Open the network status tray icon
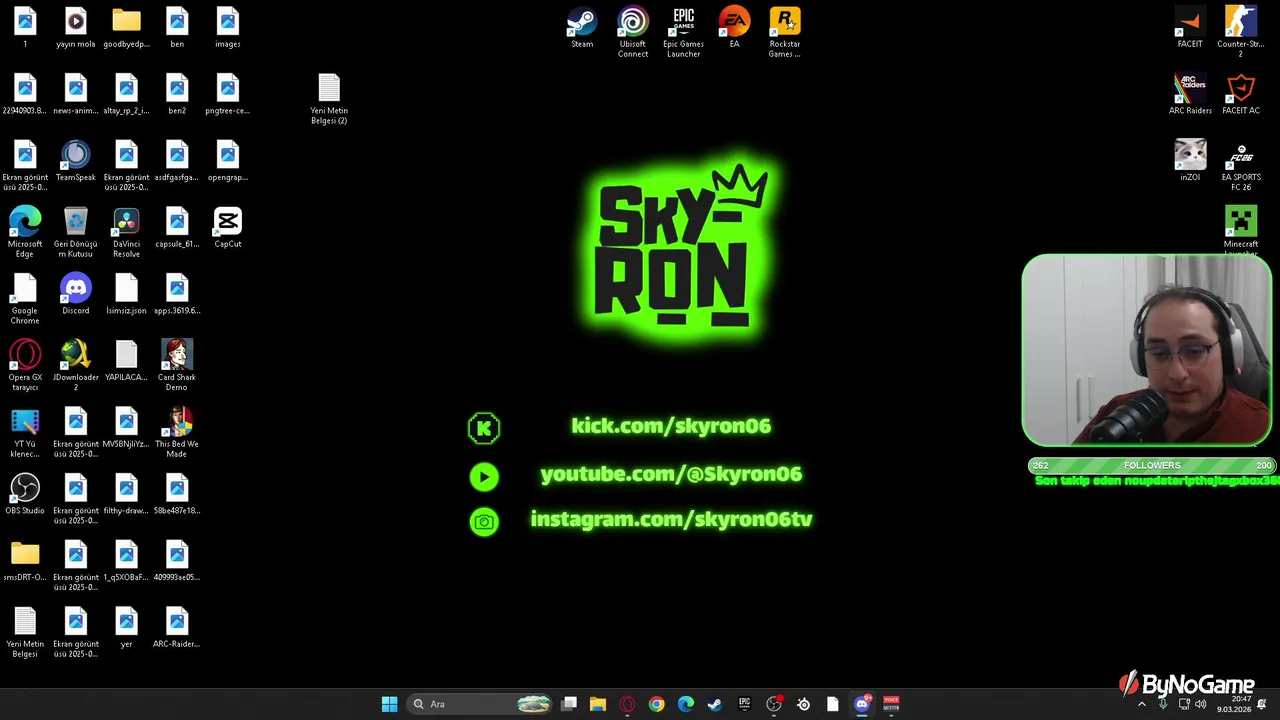This screenshot has height=720, width=1280. point(1184,704)
